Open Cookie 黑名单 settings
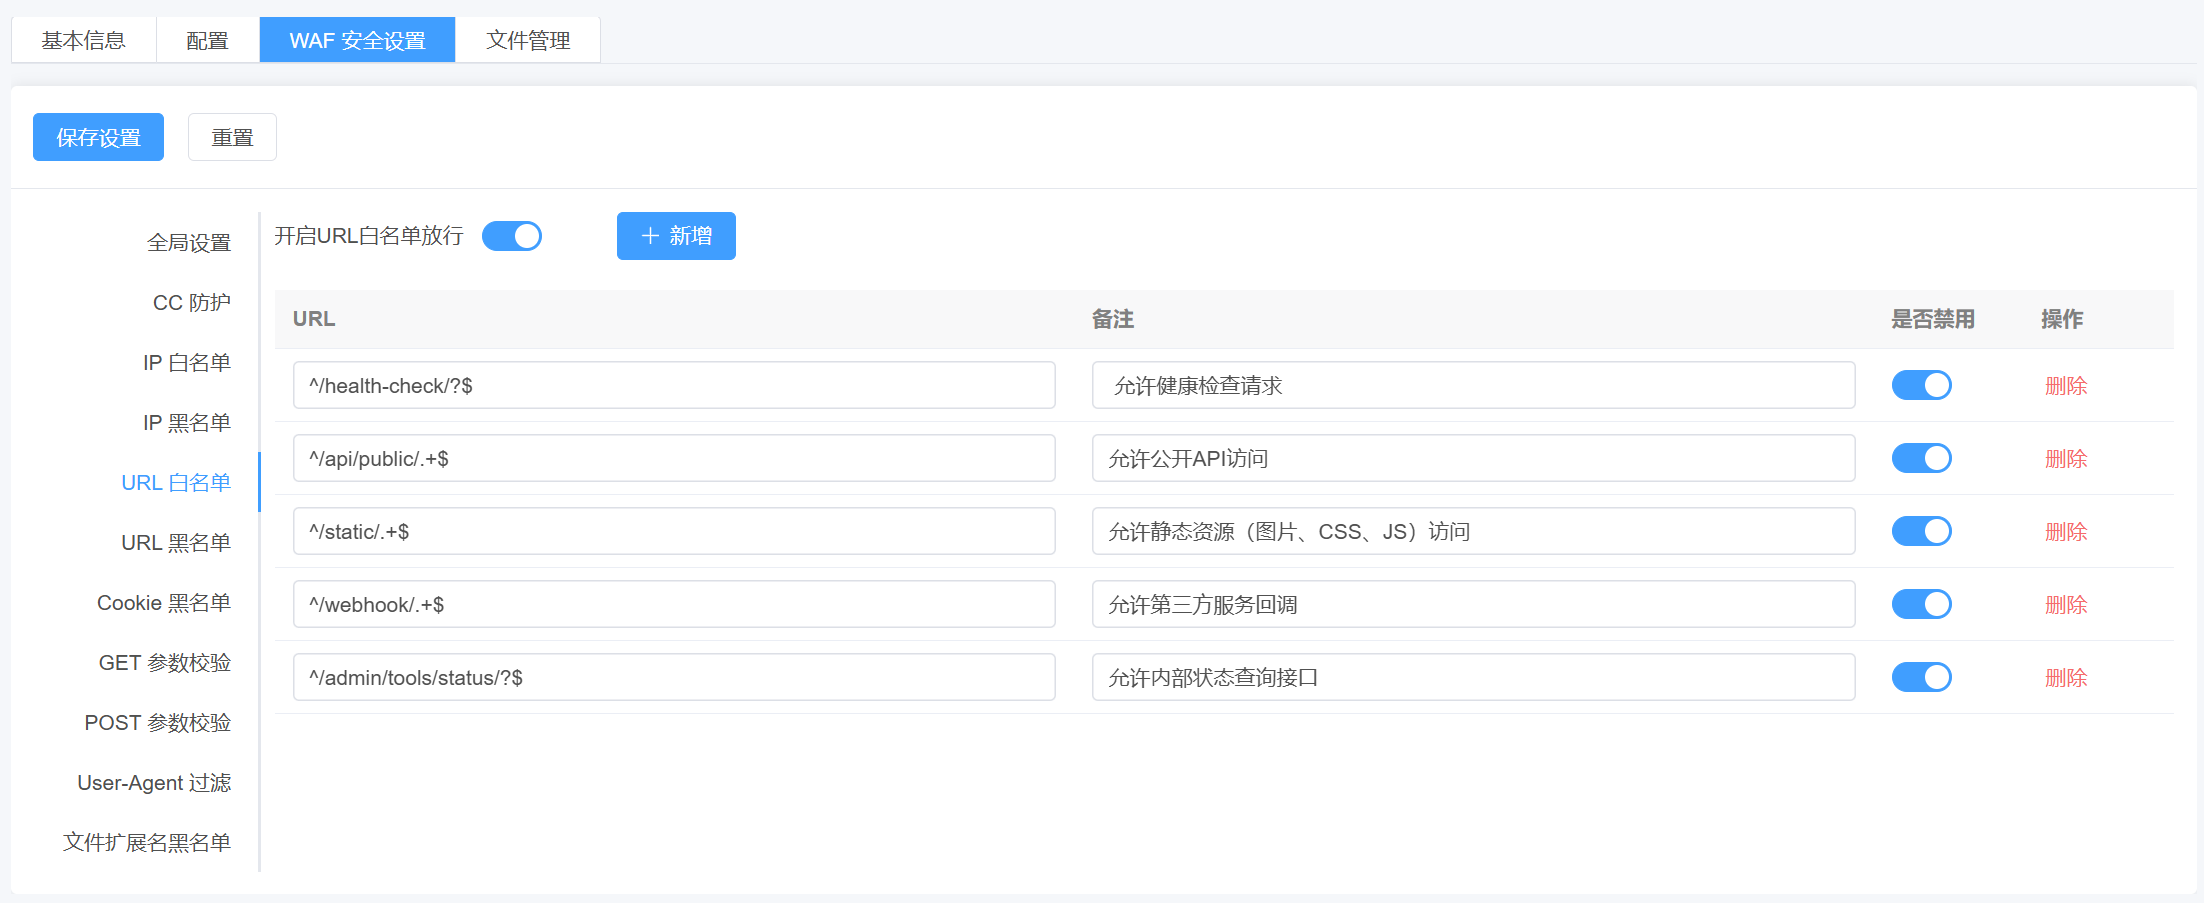 point(164,603)
